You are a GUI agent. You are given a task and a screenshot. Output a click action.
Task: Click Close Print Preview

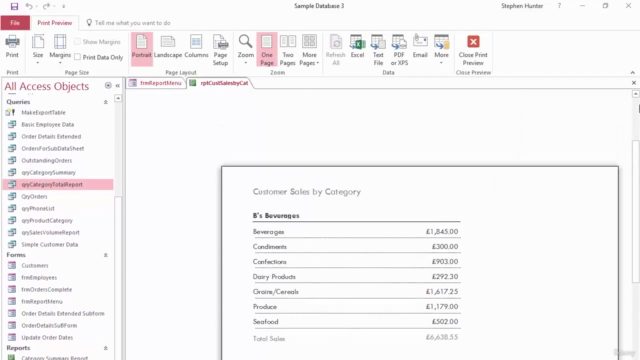point(473,50)
